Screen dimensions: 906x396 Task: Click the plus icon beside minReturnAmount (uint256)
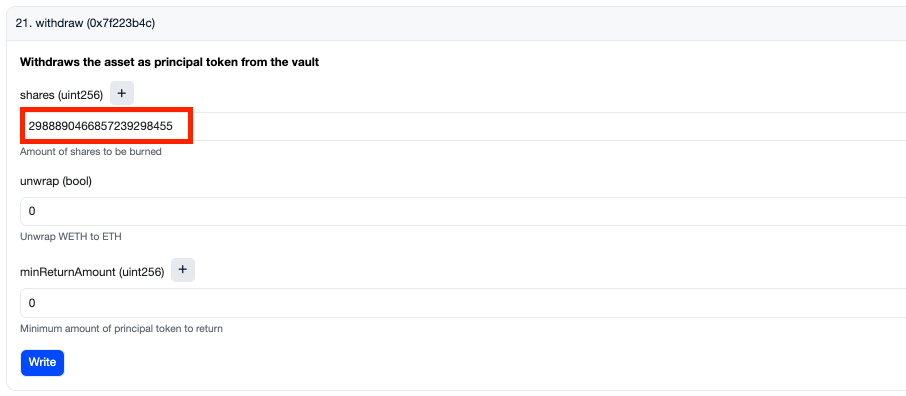(x=183, y=270)
